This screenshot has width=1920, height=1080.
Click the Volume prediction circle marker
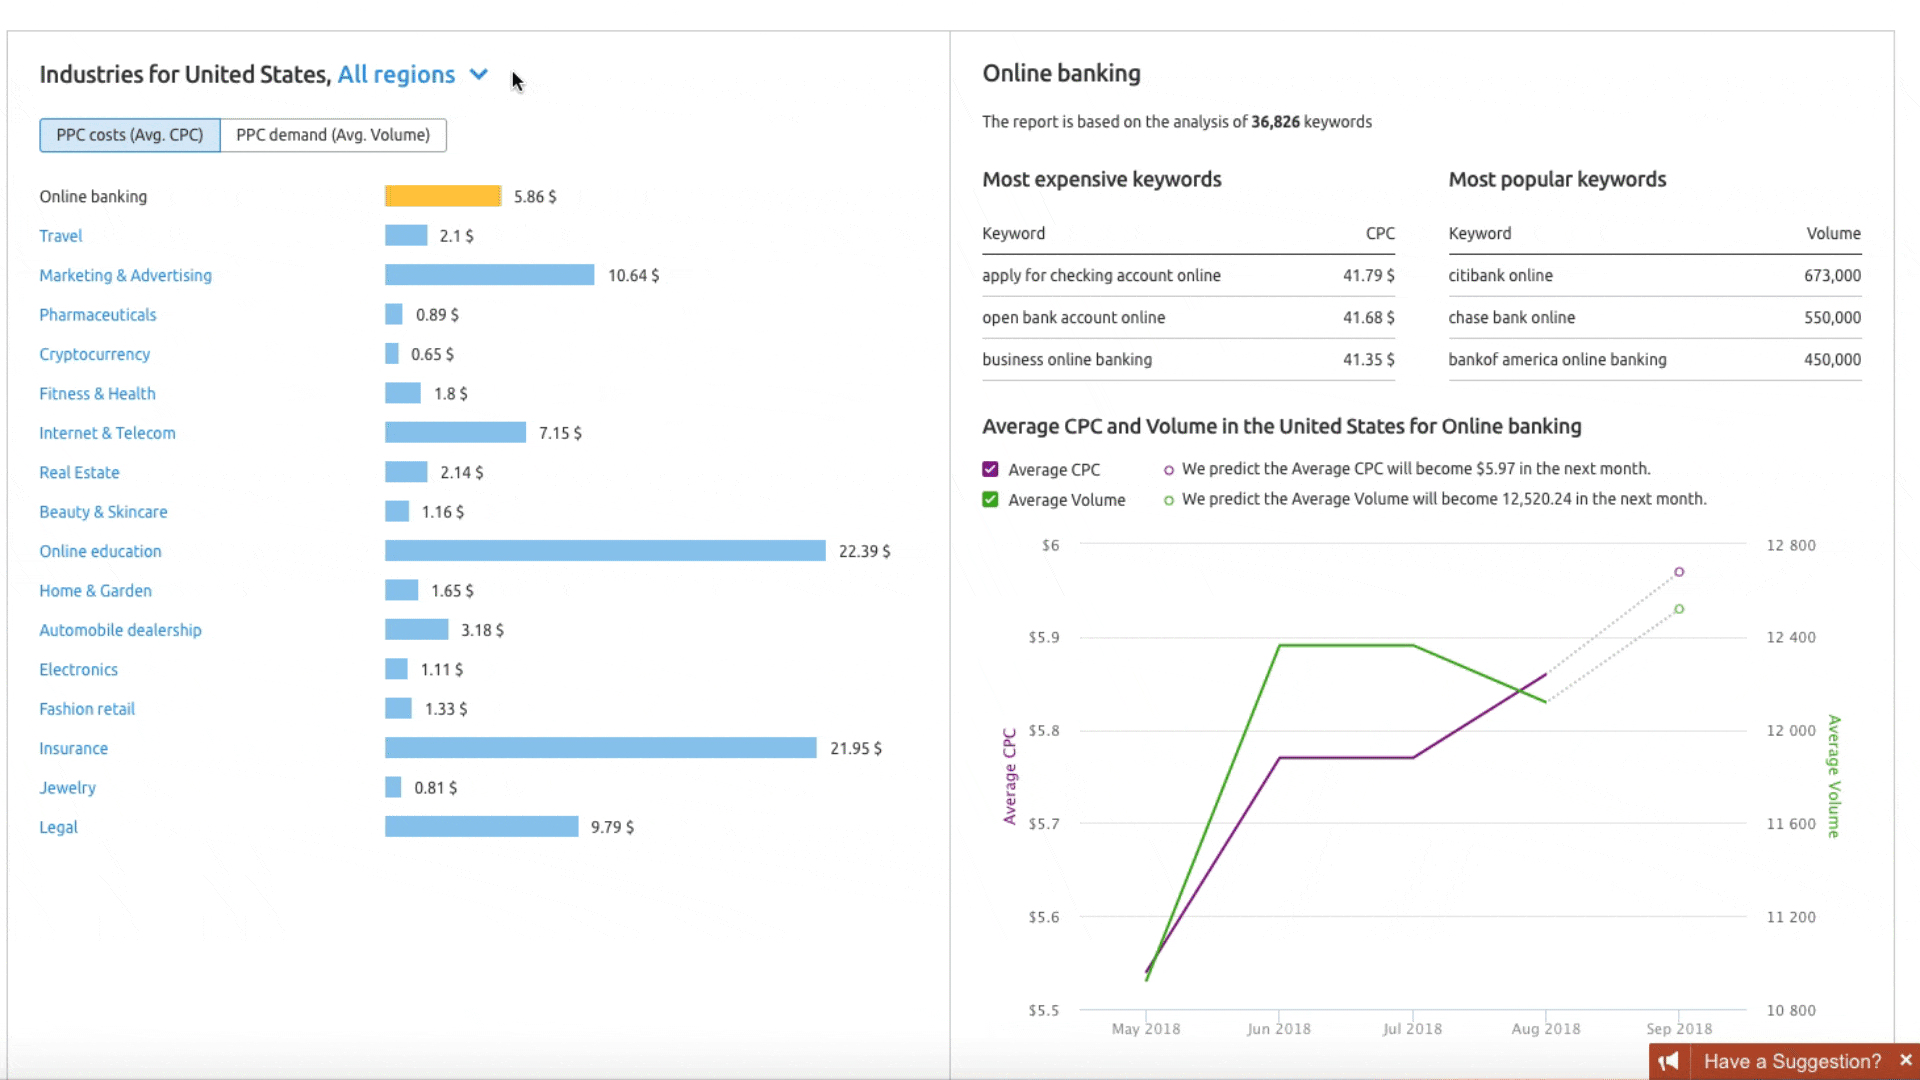[1679, 609]
